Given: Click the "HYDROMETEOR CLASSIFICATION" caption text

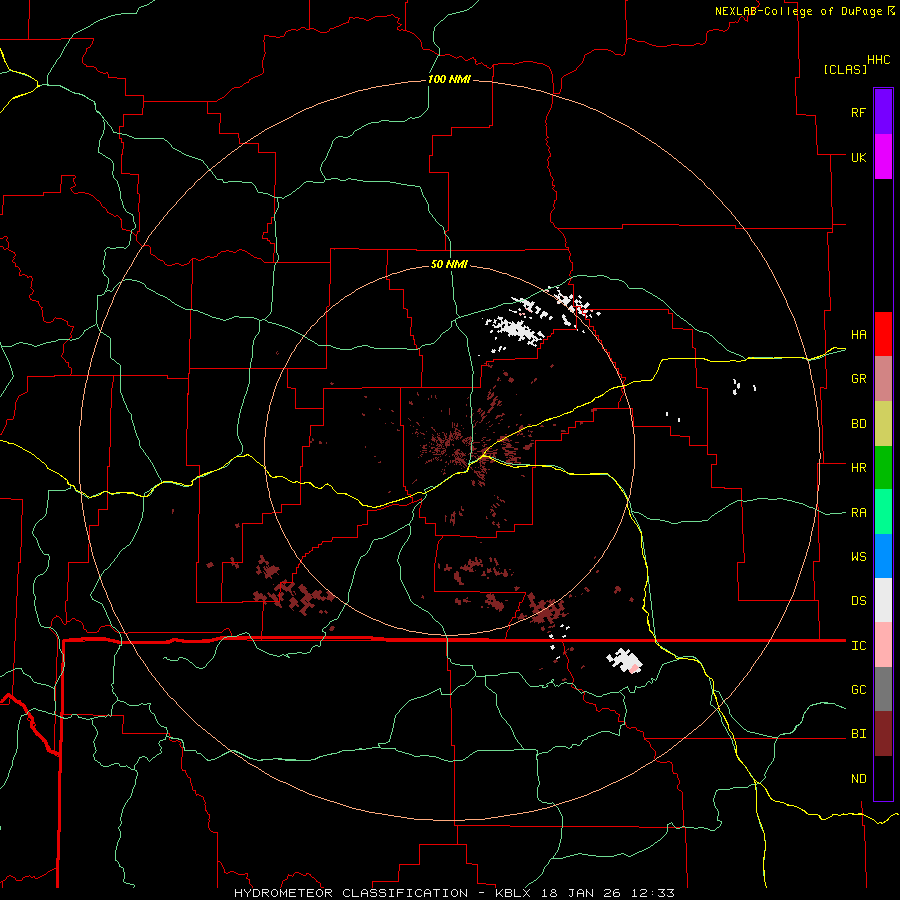Looking at the screenshot, I should [x=351, y=893].
